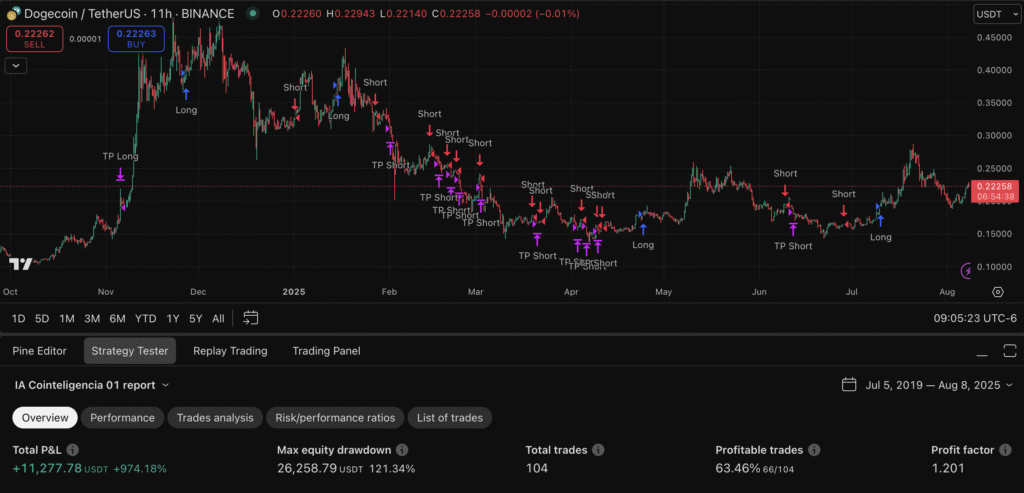This screenshot has width=1024, height=493.
Task: Click the red SELL 0.22262 button
Action: [35, 39]
